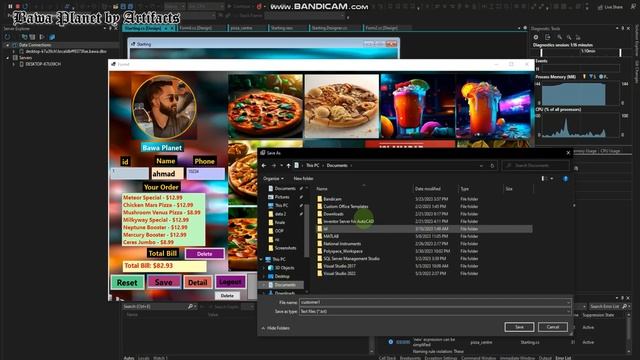Screen dimensions: 640x360
Task: Collapse the Servers node in Server Explorer
Action: pyautogui.click(x=7, y=58)
